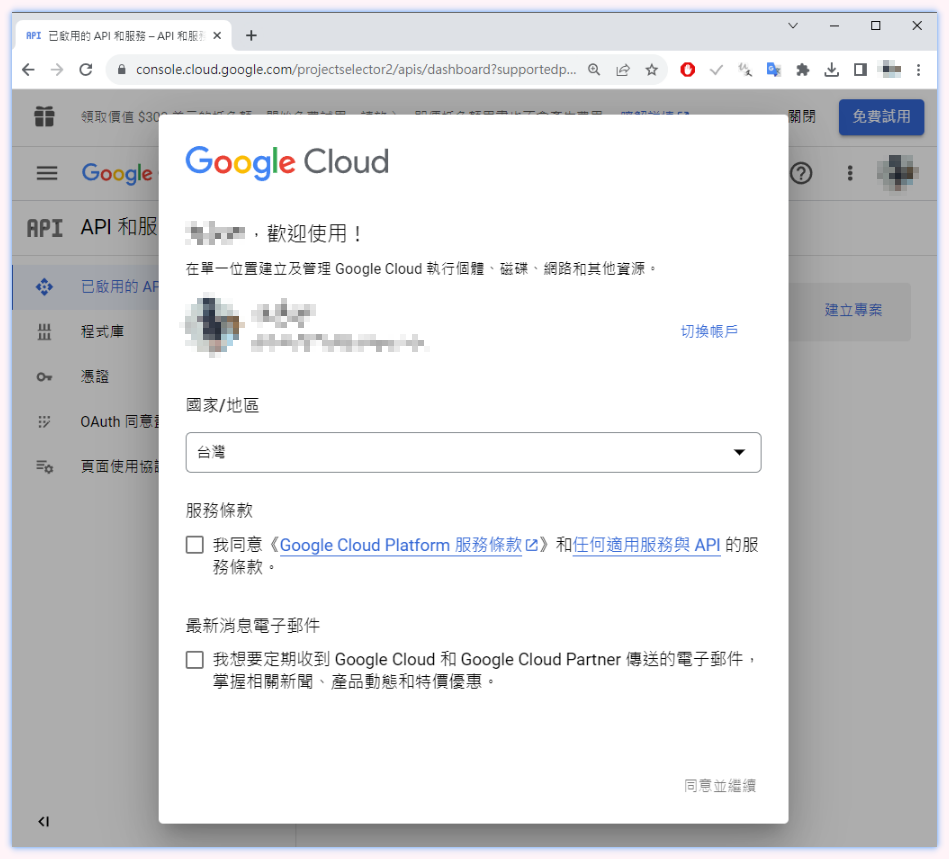Select OAuth 同意 sidebar item
949x859 pixels.
pos(85,421)
